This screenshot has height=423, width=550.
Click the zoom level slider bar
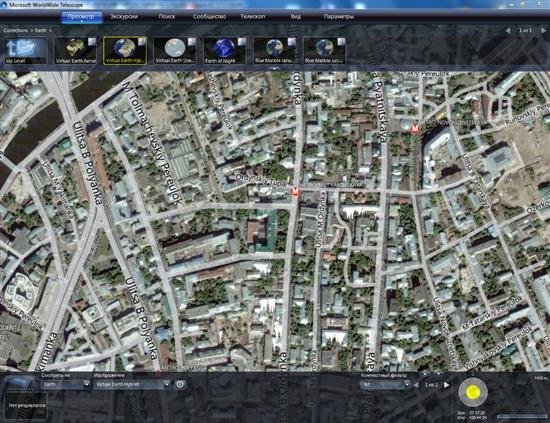tap(521, 416)
